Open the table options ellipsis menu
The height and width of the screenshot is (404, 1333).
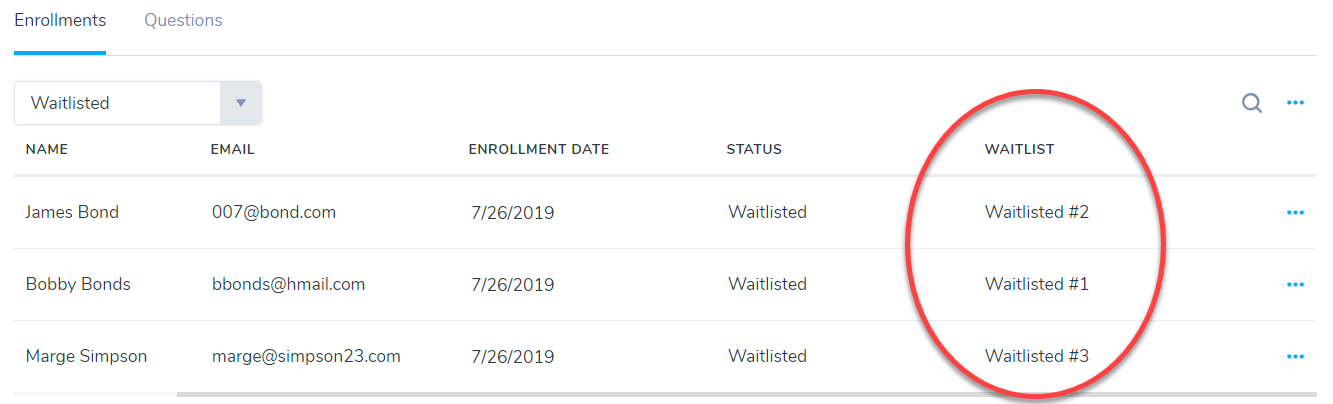(1295, 103)
